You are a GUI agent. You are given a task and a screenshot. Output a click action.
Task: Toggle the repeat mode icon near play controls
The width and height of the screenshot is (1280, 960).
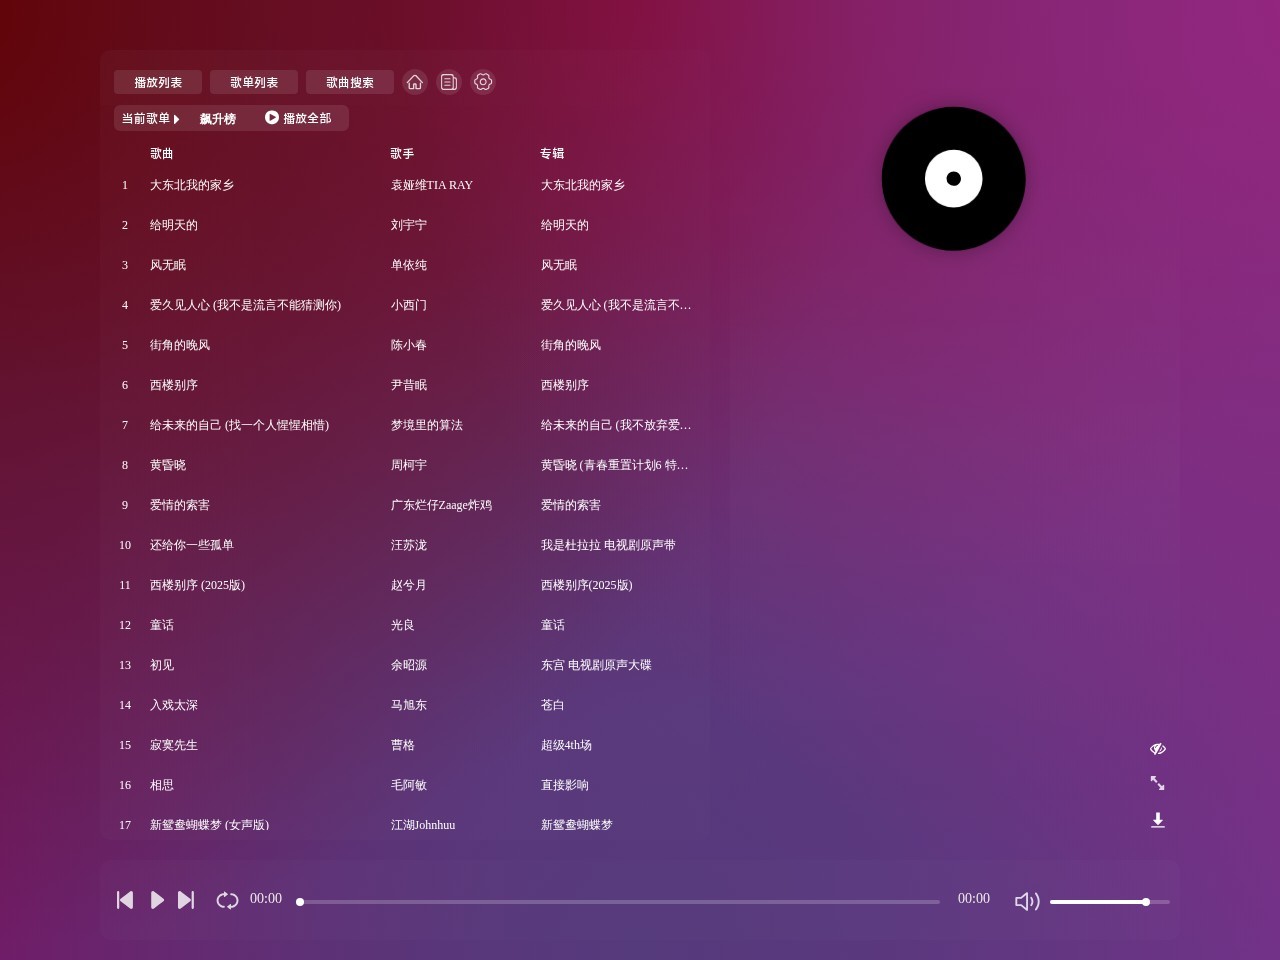pyautogui.click(x=227, y=900)
